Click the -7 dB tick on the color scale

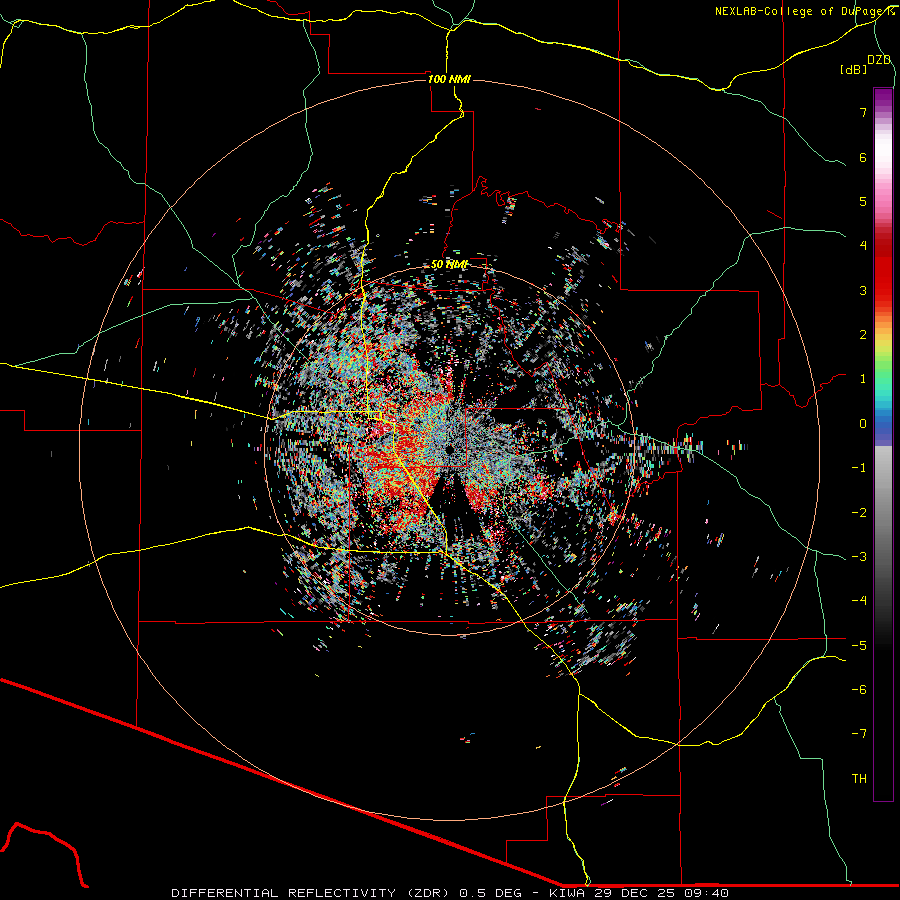859,733
